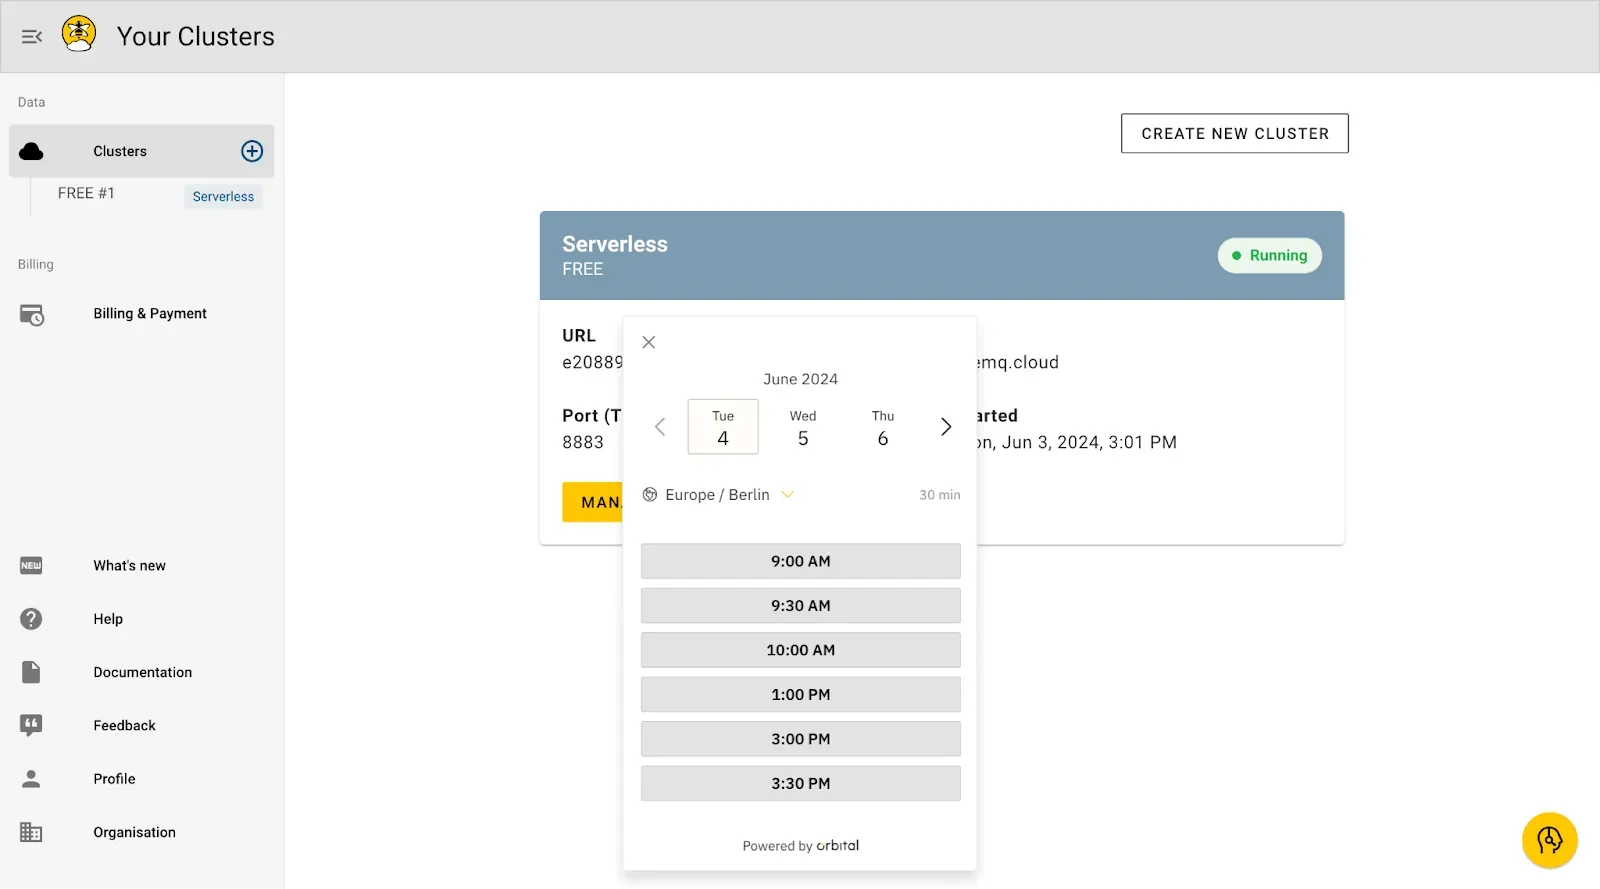Open the Feedback item
The width and height of the screenshot is (1600, 889).
point(125,726)
